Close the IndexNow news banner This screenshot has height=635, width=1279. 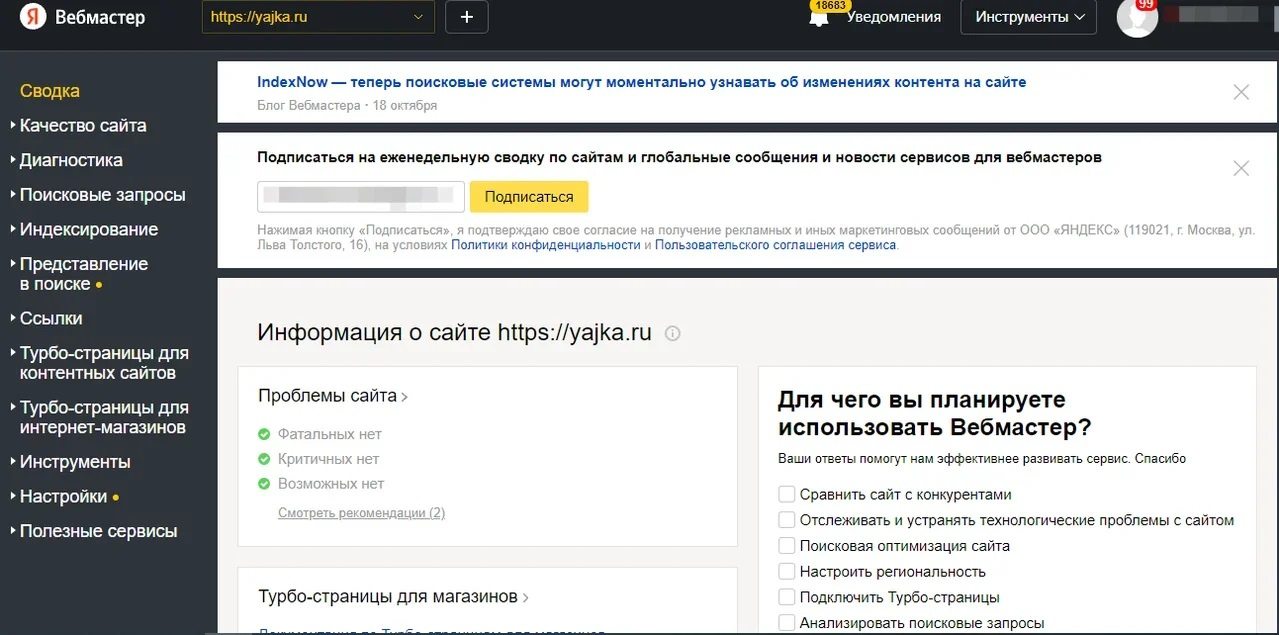coord(1241,92)
